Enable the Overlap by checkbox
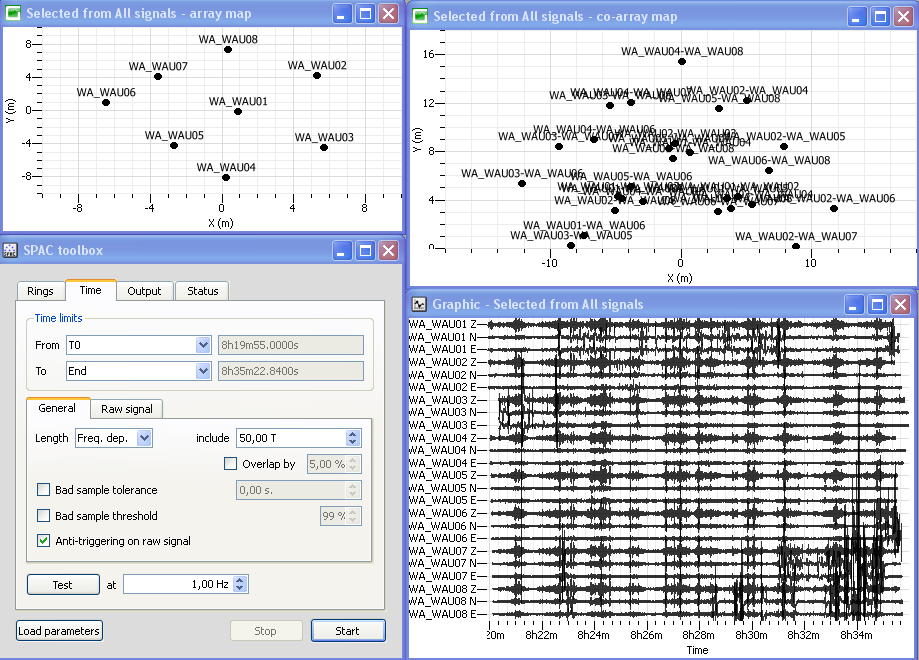The width and height of the screenshot is (919, 660). [231, 464]
